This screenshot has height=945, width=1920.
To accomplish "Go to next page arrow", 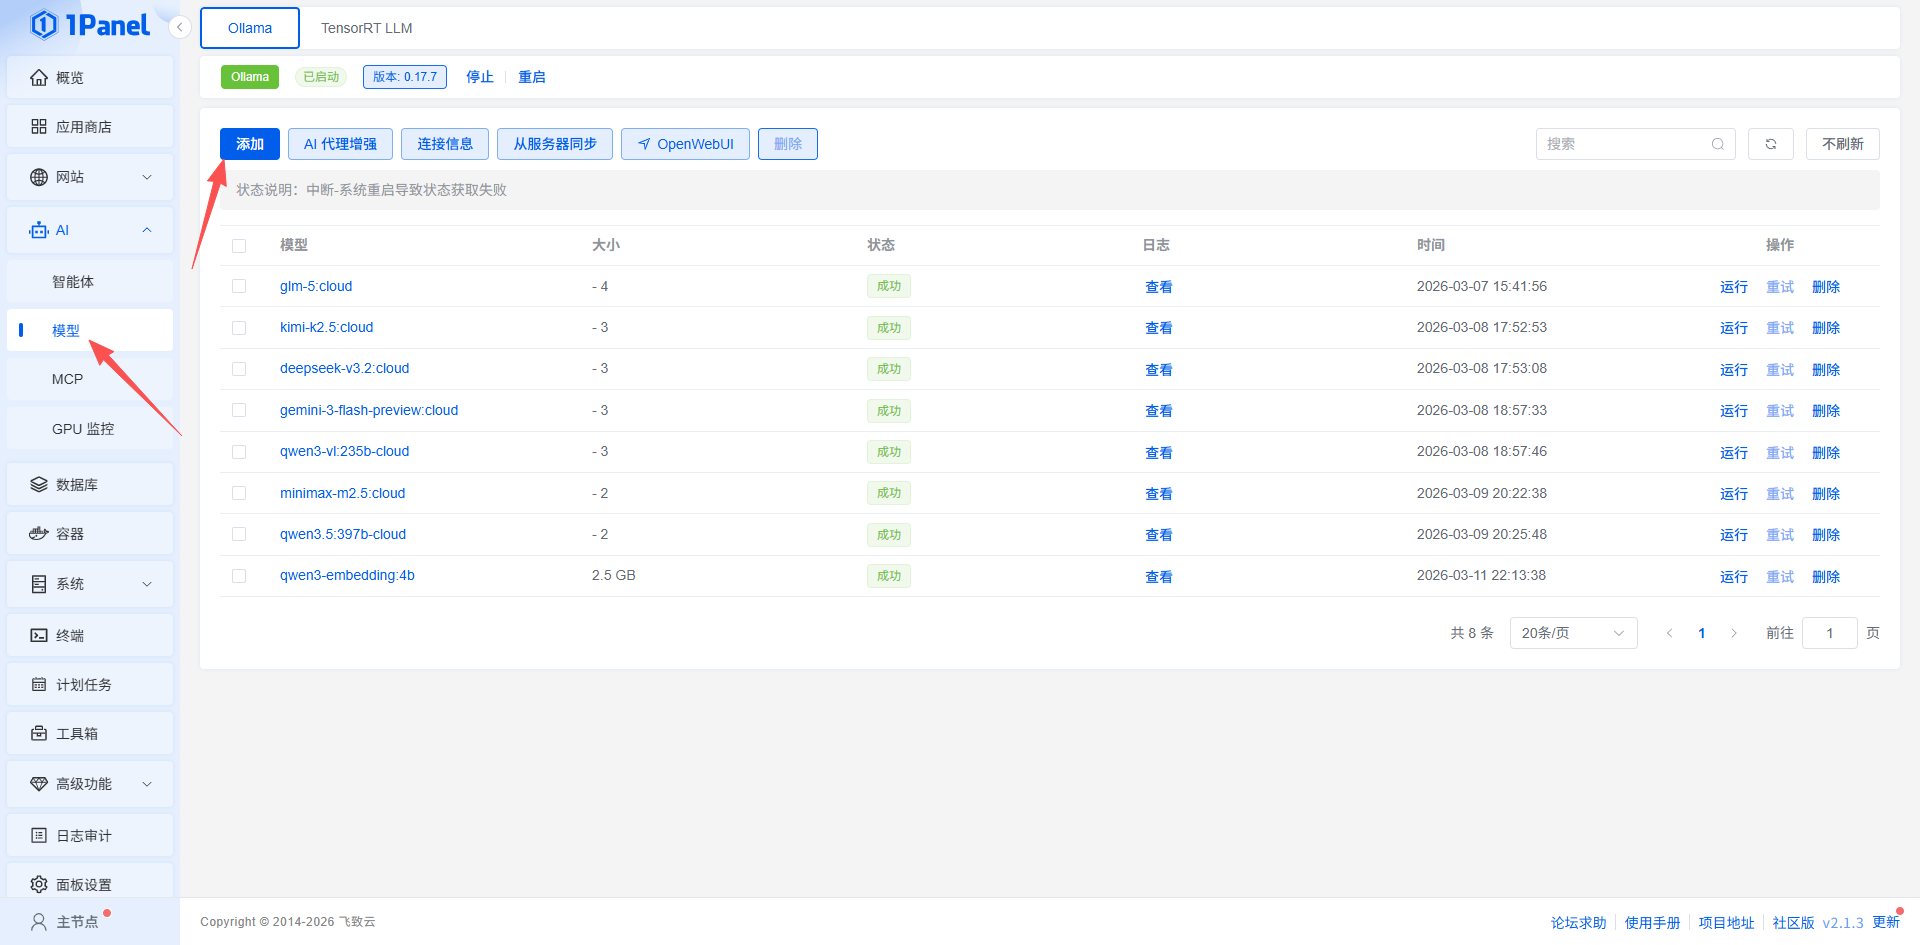I will pos(1734,633).
